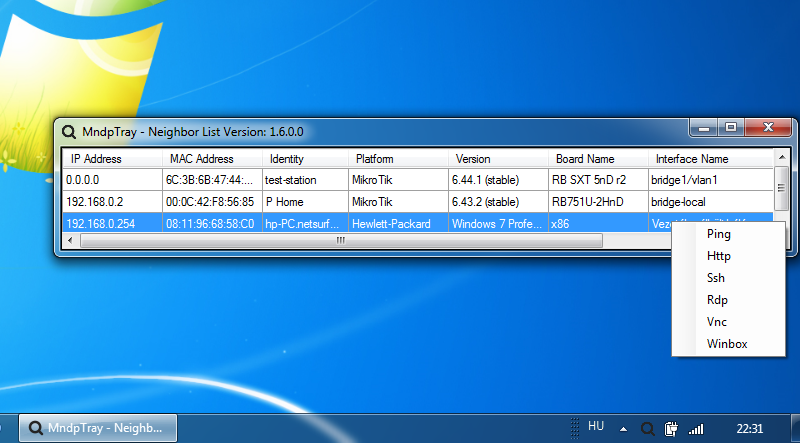Sort by Identity column header
This screenshot has width=800, height=443.
coord(305,159)
